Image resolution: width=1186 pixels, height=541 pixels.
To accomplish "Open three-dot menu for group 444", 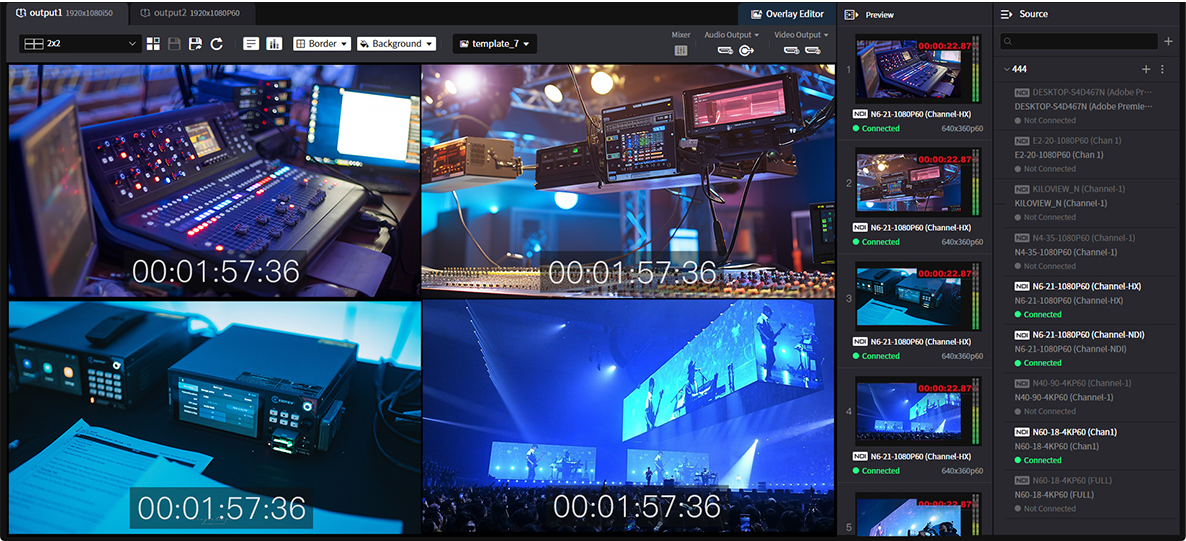I will (1162, 69).
